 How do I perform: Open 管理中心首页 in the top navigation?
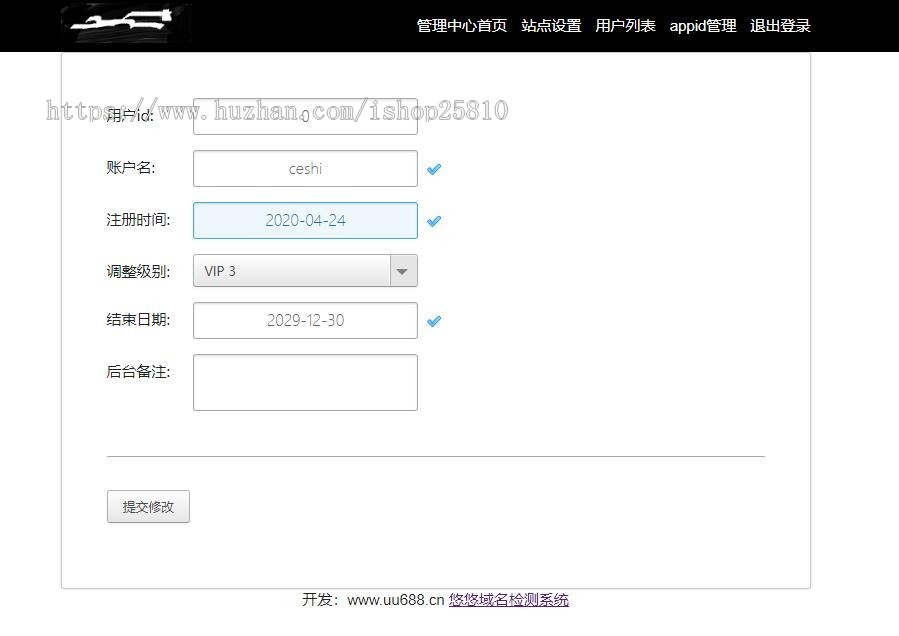(462, 26)
